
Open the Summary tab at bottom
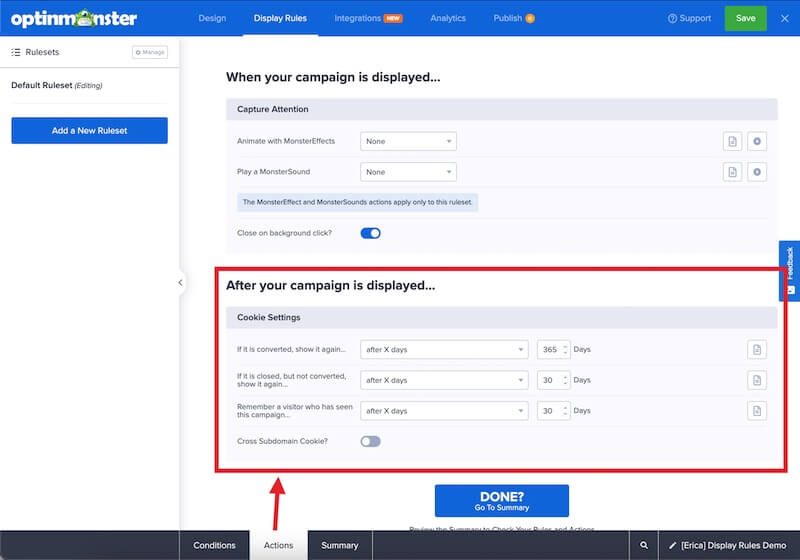(x=339, y=545)
